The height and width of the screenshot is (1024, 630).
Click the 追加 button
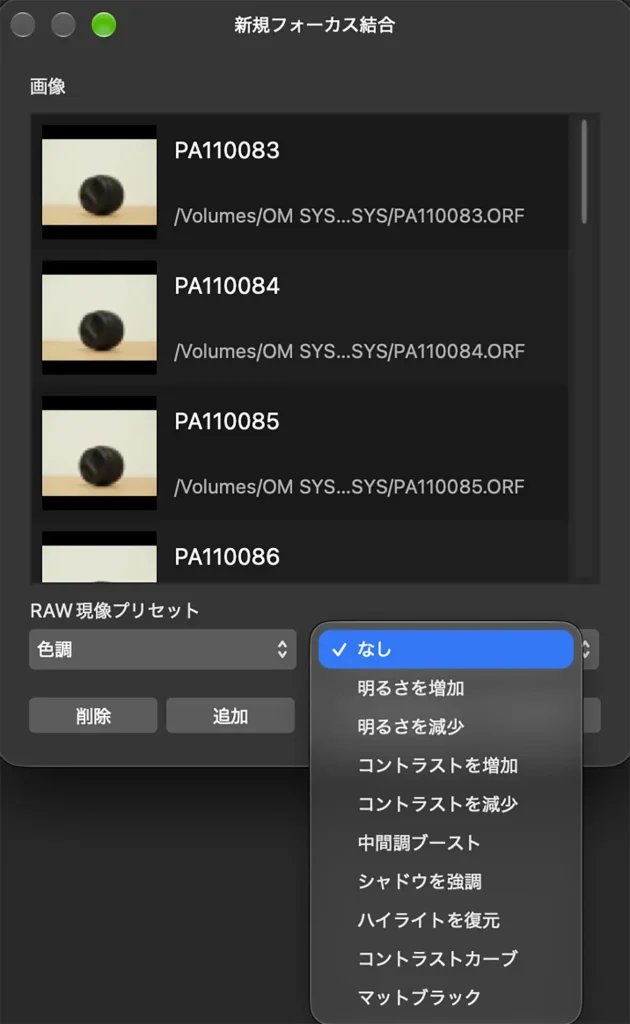point(230,716)
